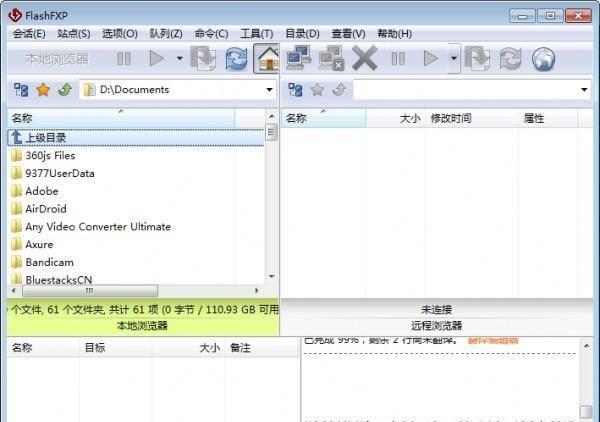Click local horizontal scrollbar left arrow
Image resolution: width=600 pixels, height=422 pixels.
pos(14,291)
